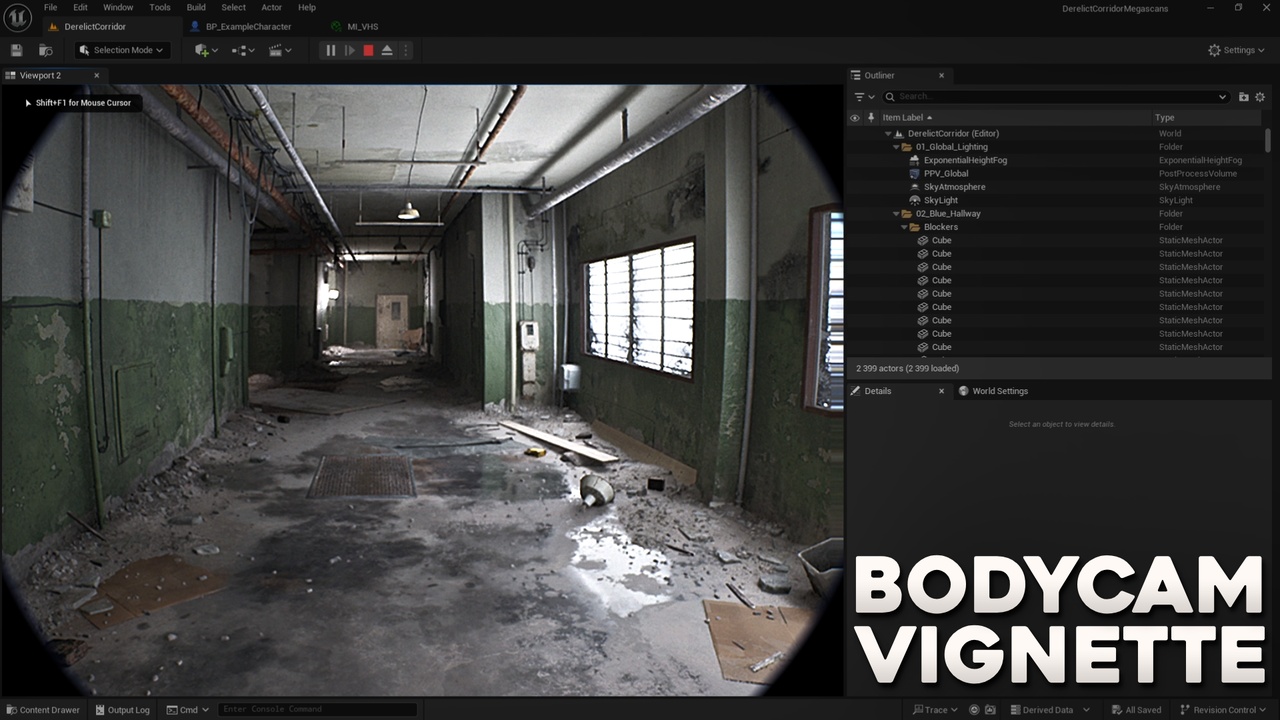The width and height of the screenshot is (1280, 720).
Task: Open the Derived Data dropdown
Action: click(1047, 710)
